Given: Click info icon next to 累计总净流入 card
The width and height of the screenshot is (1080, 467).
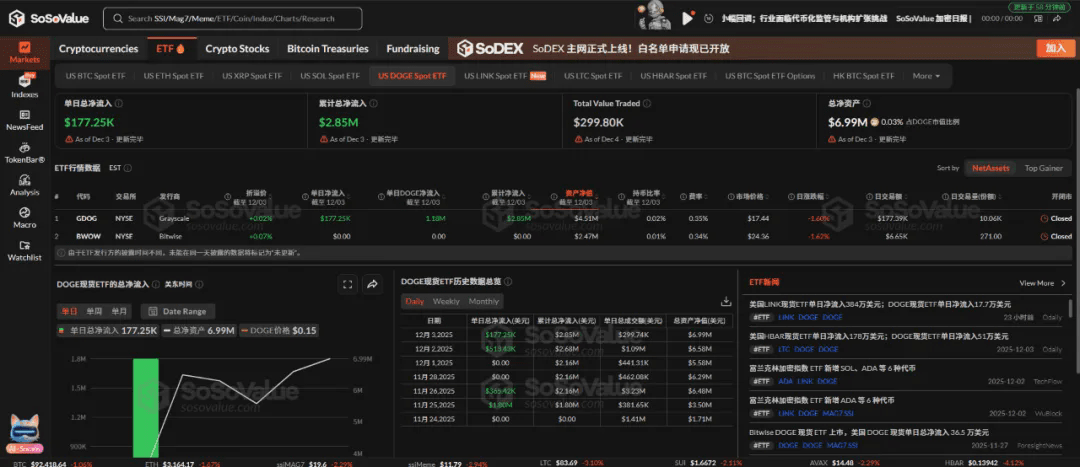Looking at the screenshot, I should [x=373, y=103].
